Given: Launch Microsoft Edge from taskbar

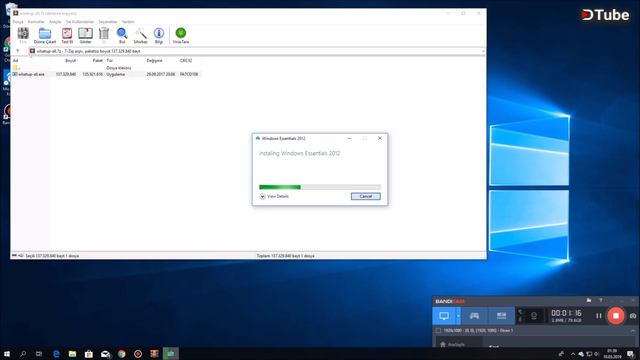Looking at the screenshot, I should click(x=56, y=354).
